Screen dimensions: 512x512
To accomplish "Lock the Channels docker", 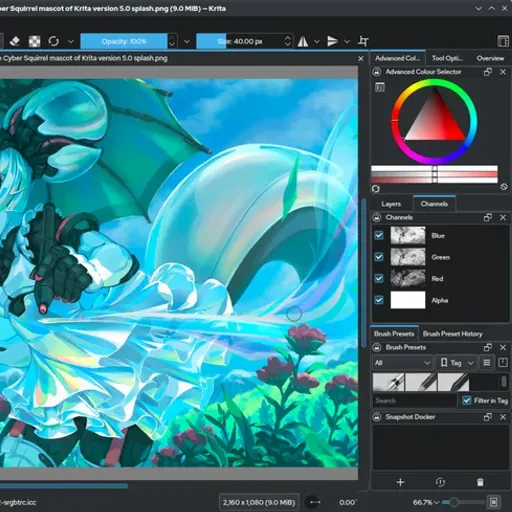I will (x=377, y=217).
